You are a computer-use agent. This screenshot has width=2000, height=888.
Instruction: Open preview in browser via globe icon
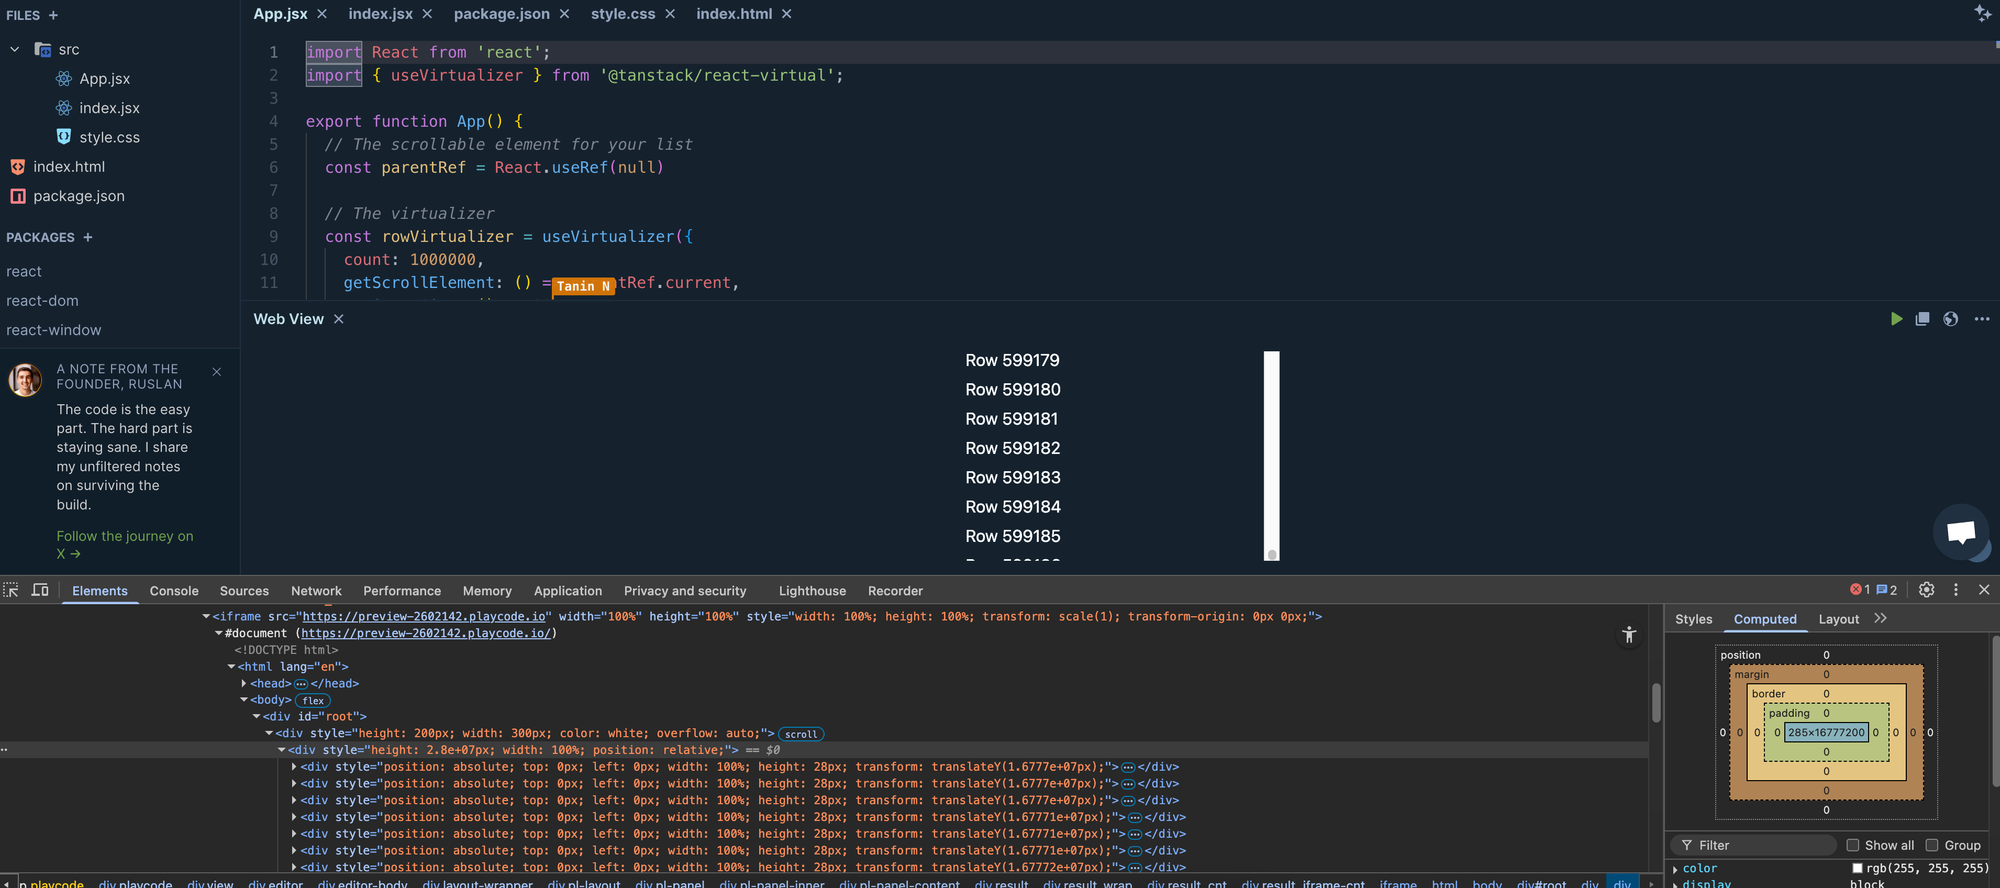(x=1950, y=319)
